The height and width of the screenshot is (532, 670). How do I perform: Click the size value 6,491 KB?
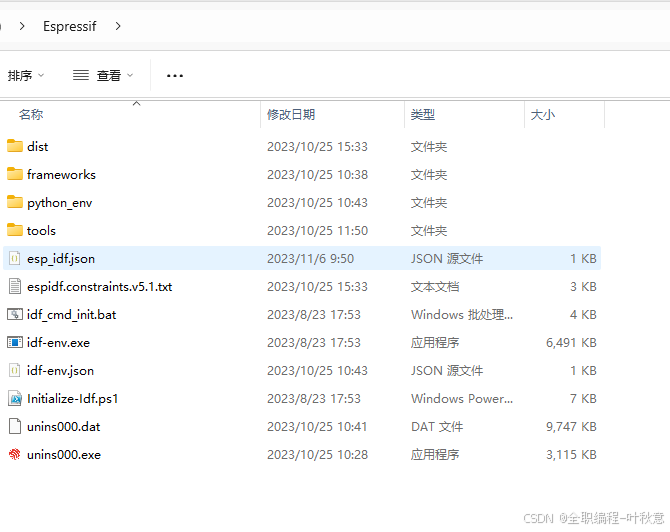[x=571, y=343]
